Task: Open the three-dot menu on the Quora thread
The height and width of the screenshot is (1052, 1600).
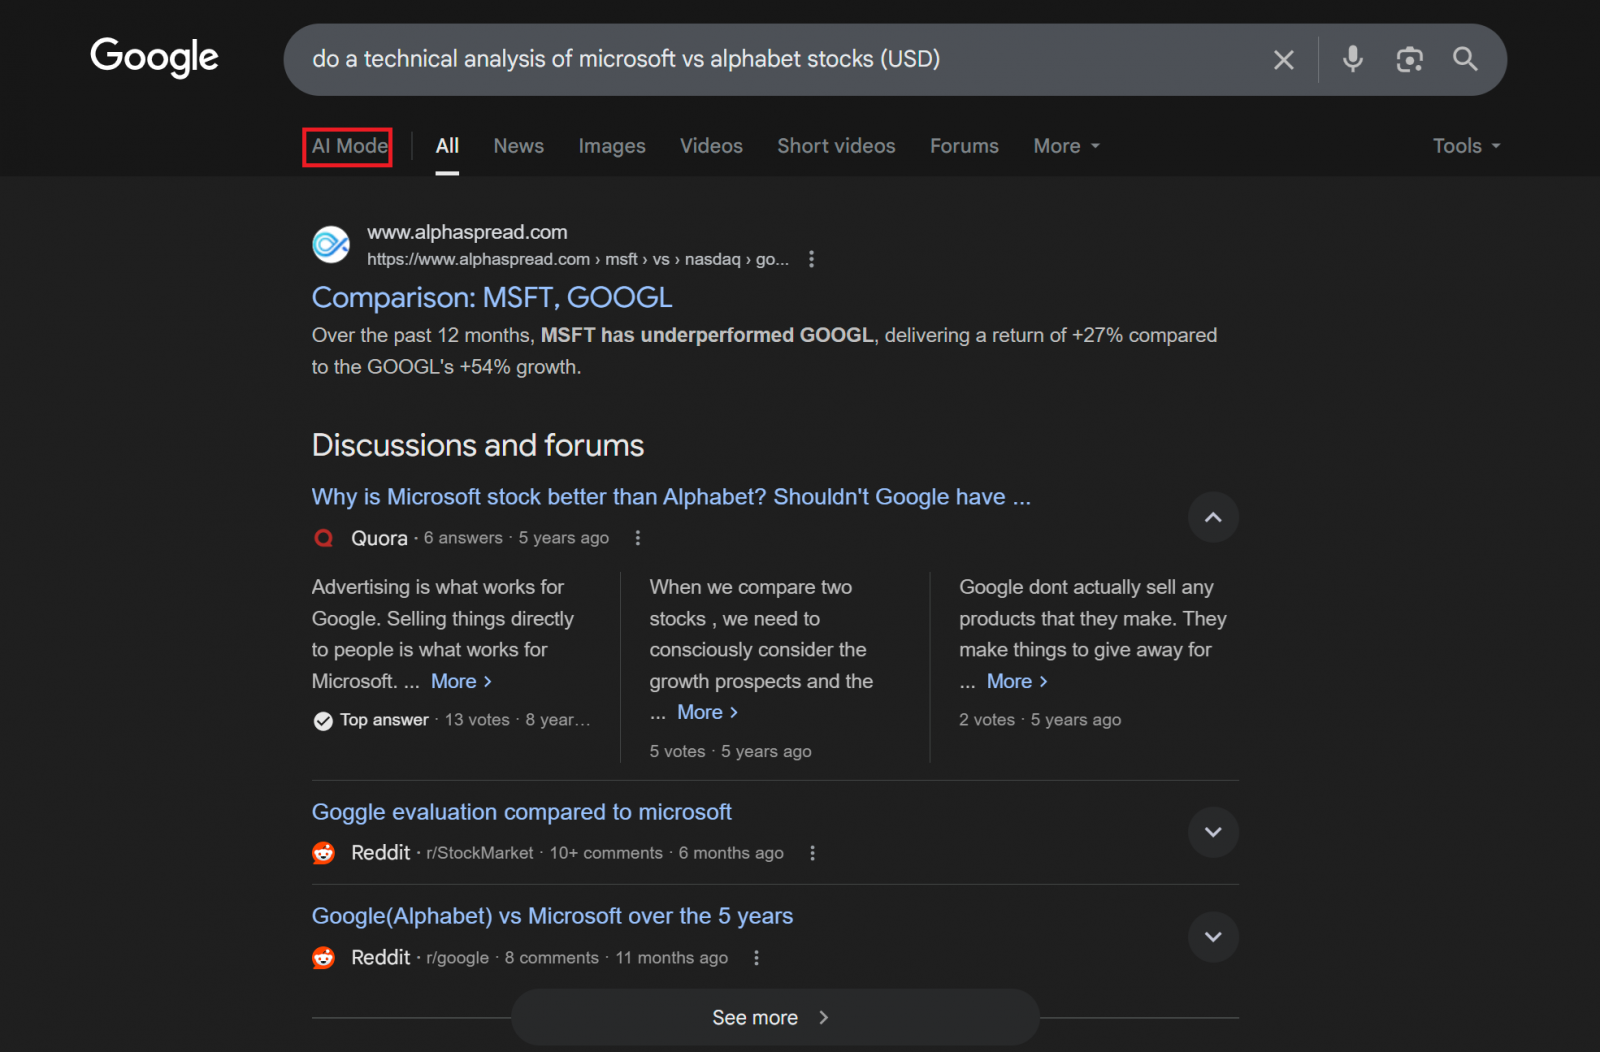Action: click(x=637, y=537)
